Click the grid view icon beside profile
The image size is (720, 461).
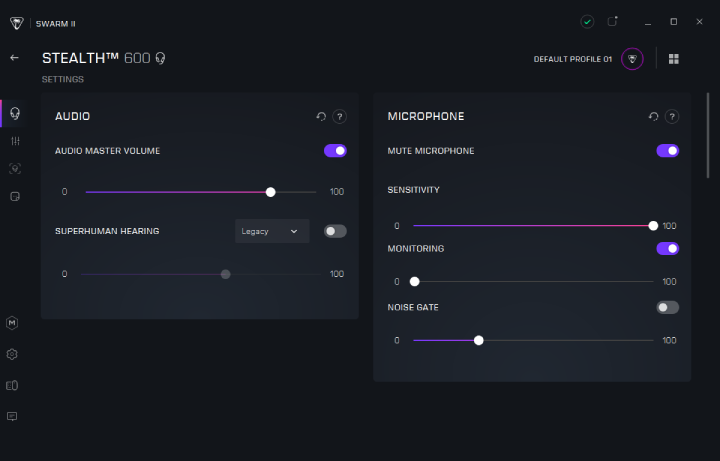(x=674, y=59)
